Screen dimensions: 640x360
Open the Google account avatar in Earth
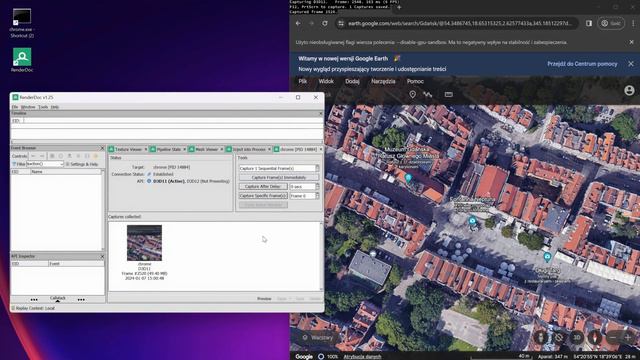tap(629, 90)
